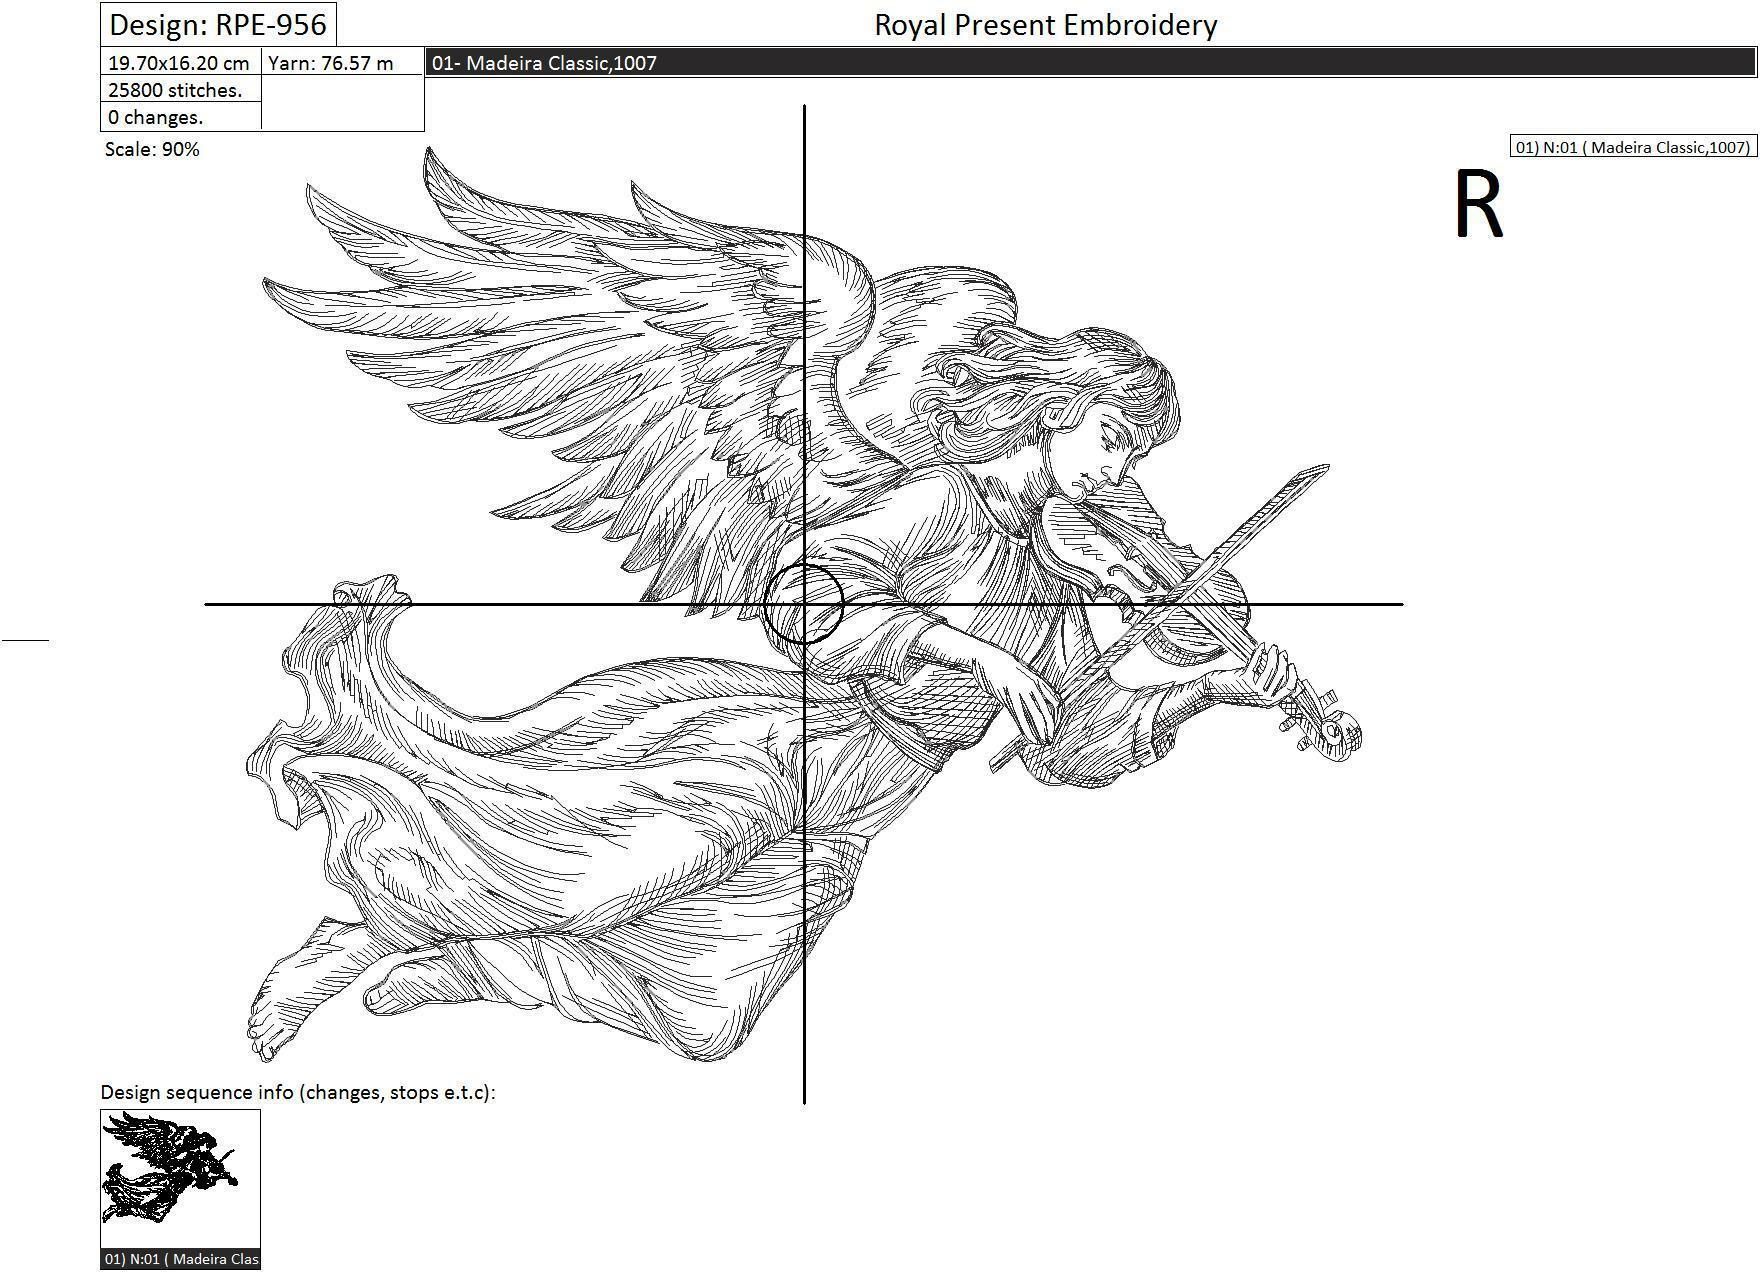1760x1280 pixels.
Task: Click the large R letter mark
Action: (x=1478, y=205)
